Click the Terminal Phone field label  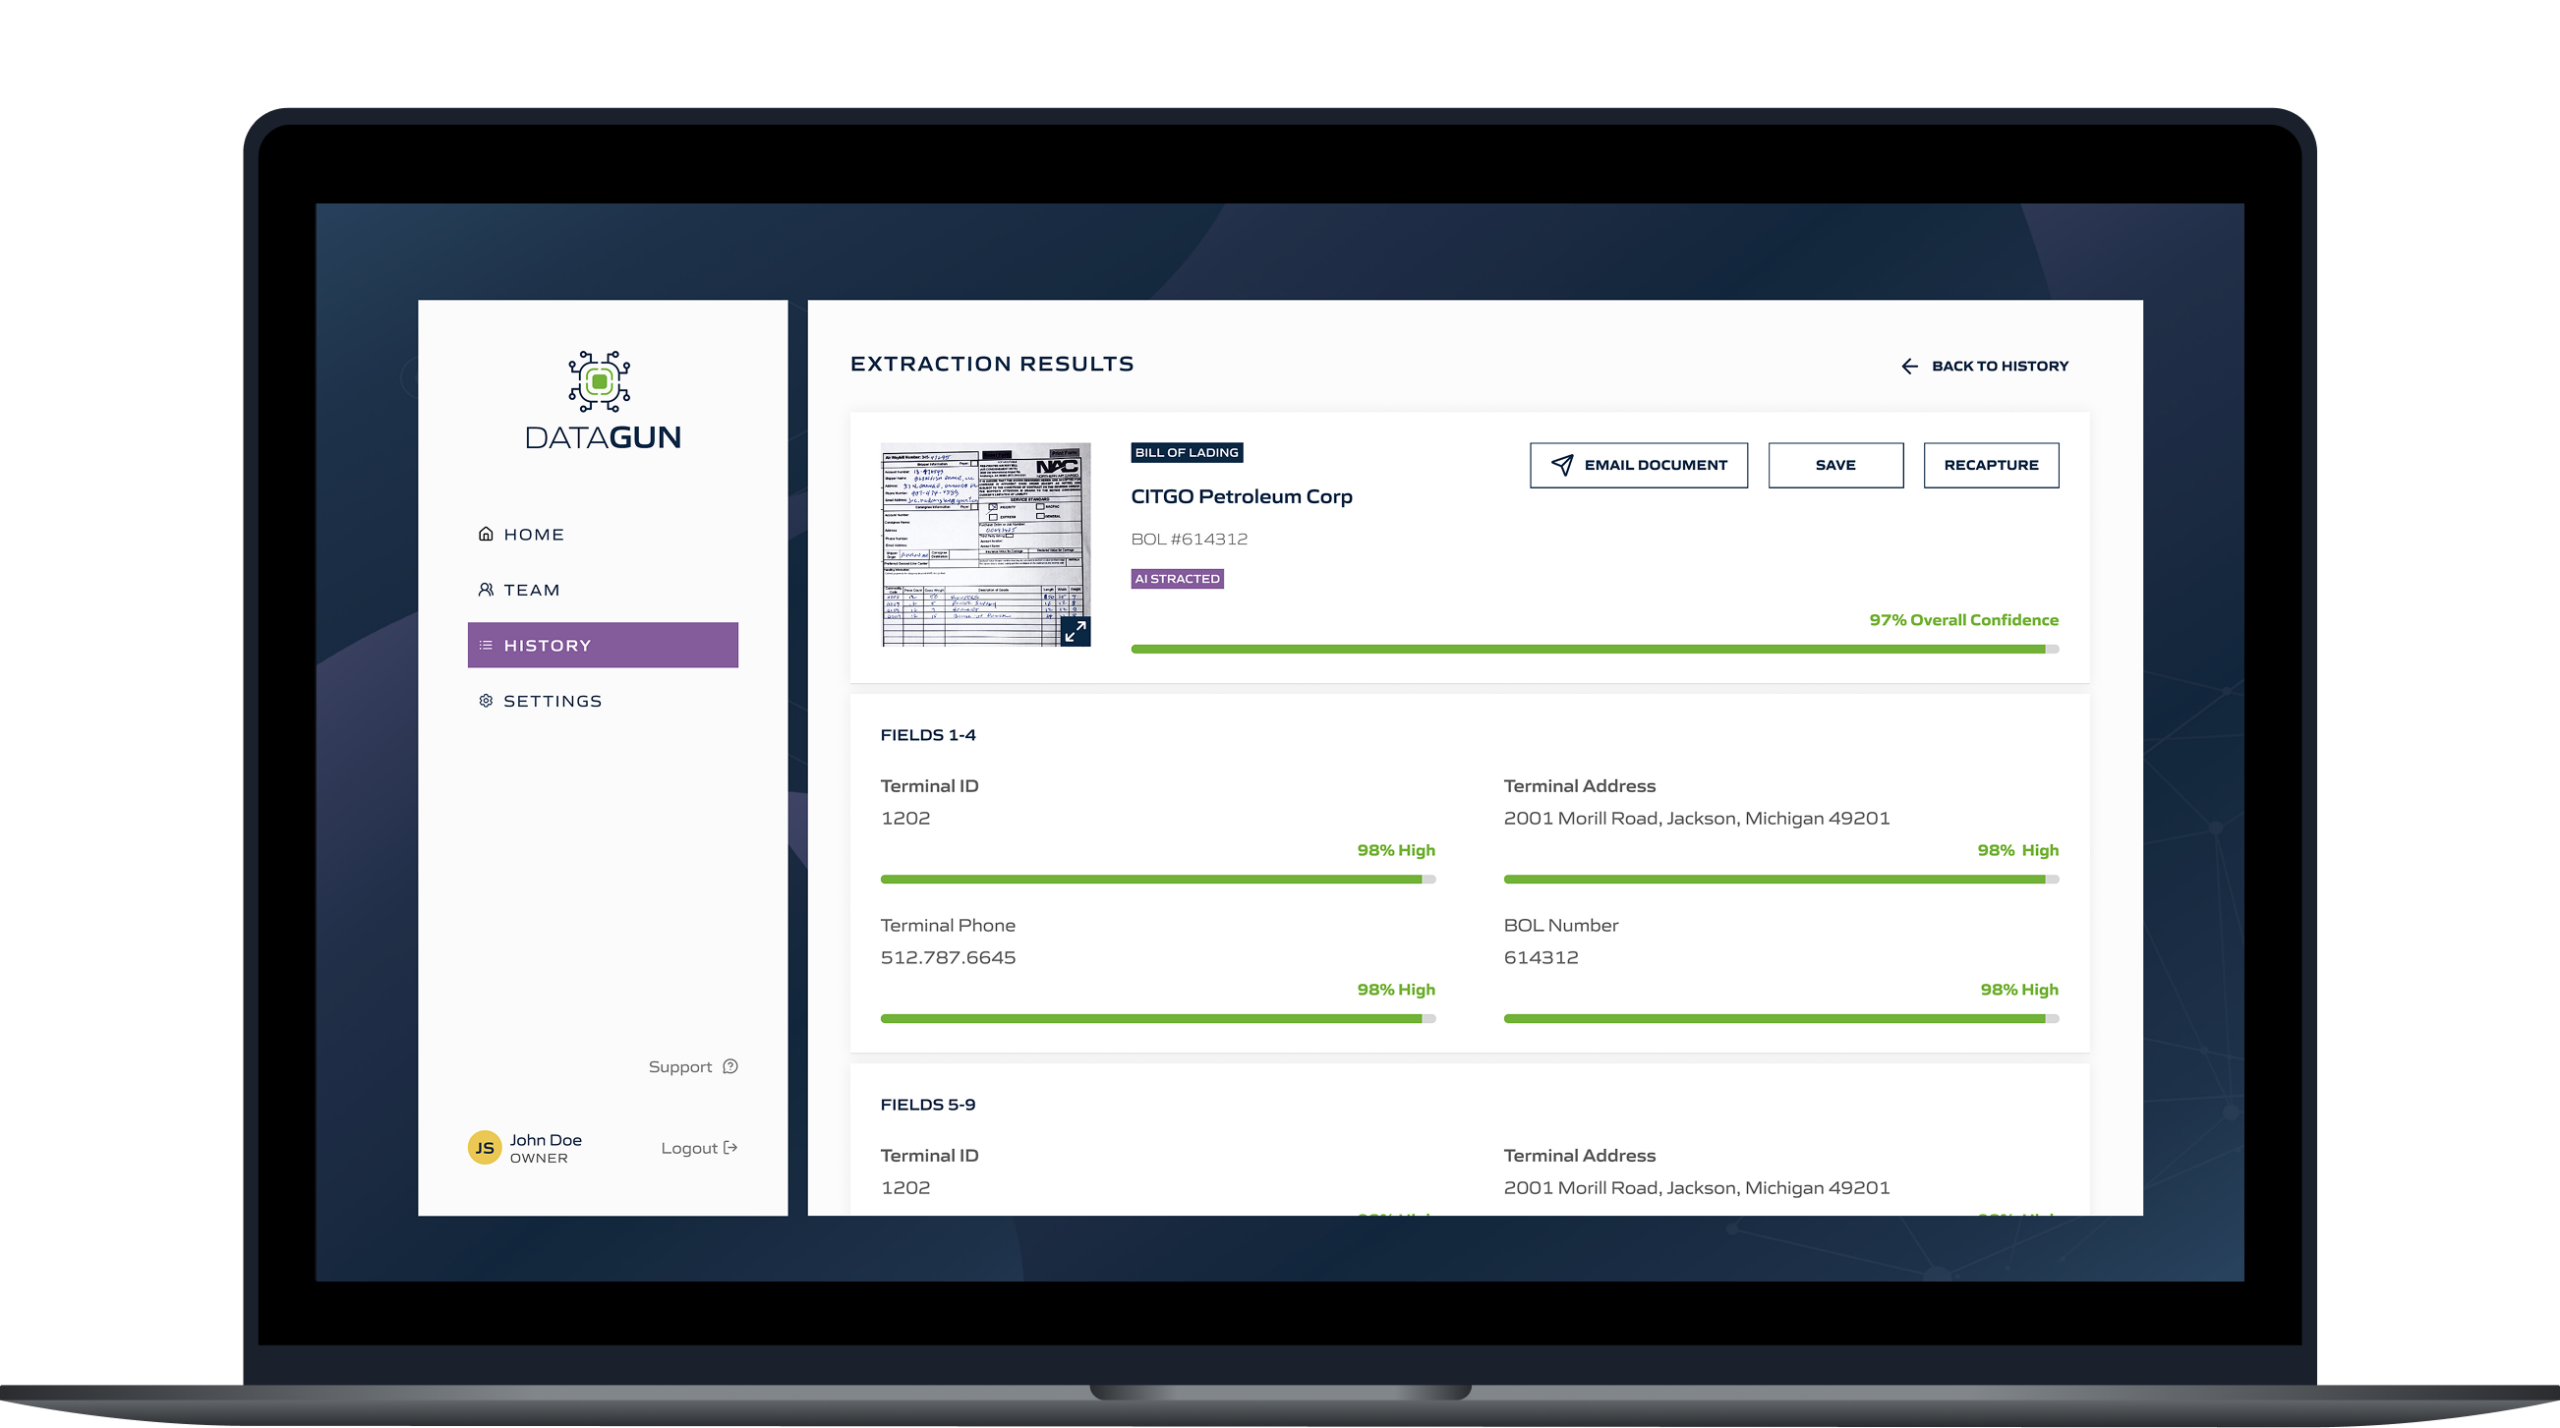pyautogui.click(x=948, y=926)
